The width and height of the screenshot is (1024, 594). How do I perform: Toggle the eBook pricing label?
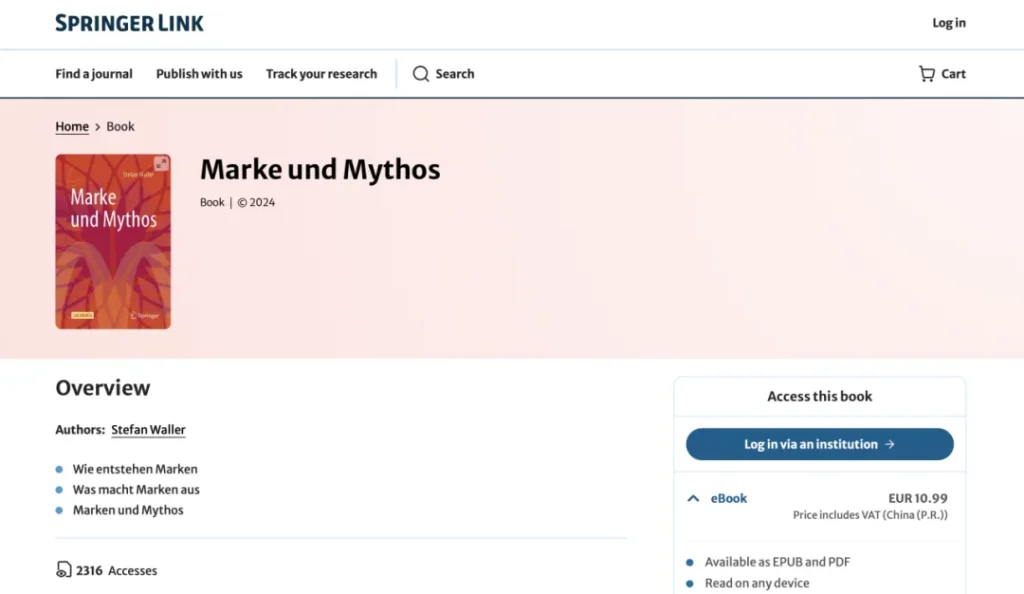coord(729,498)
